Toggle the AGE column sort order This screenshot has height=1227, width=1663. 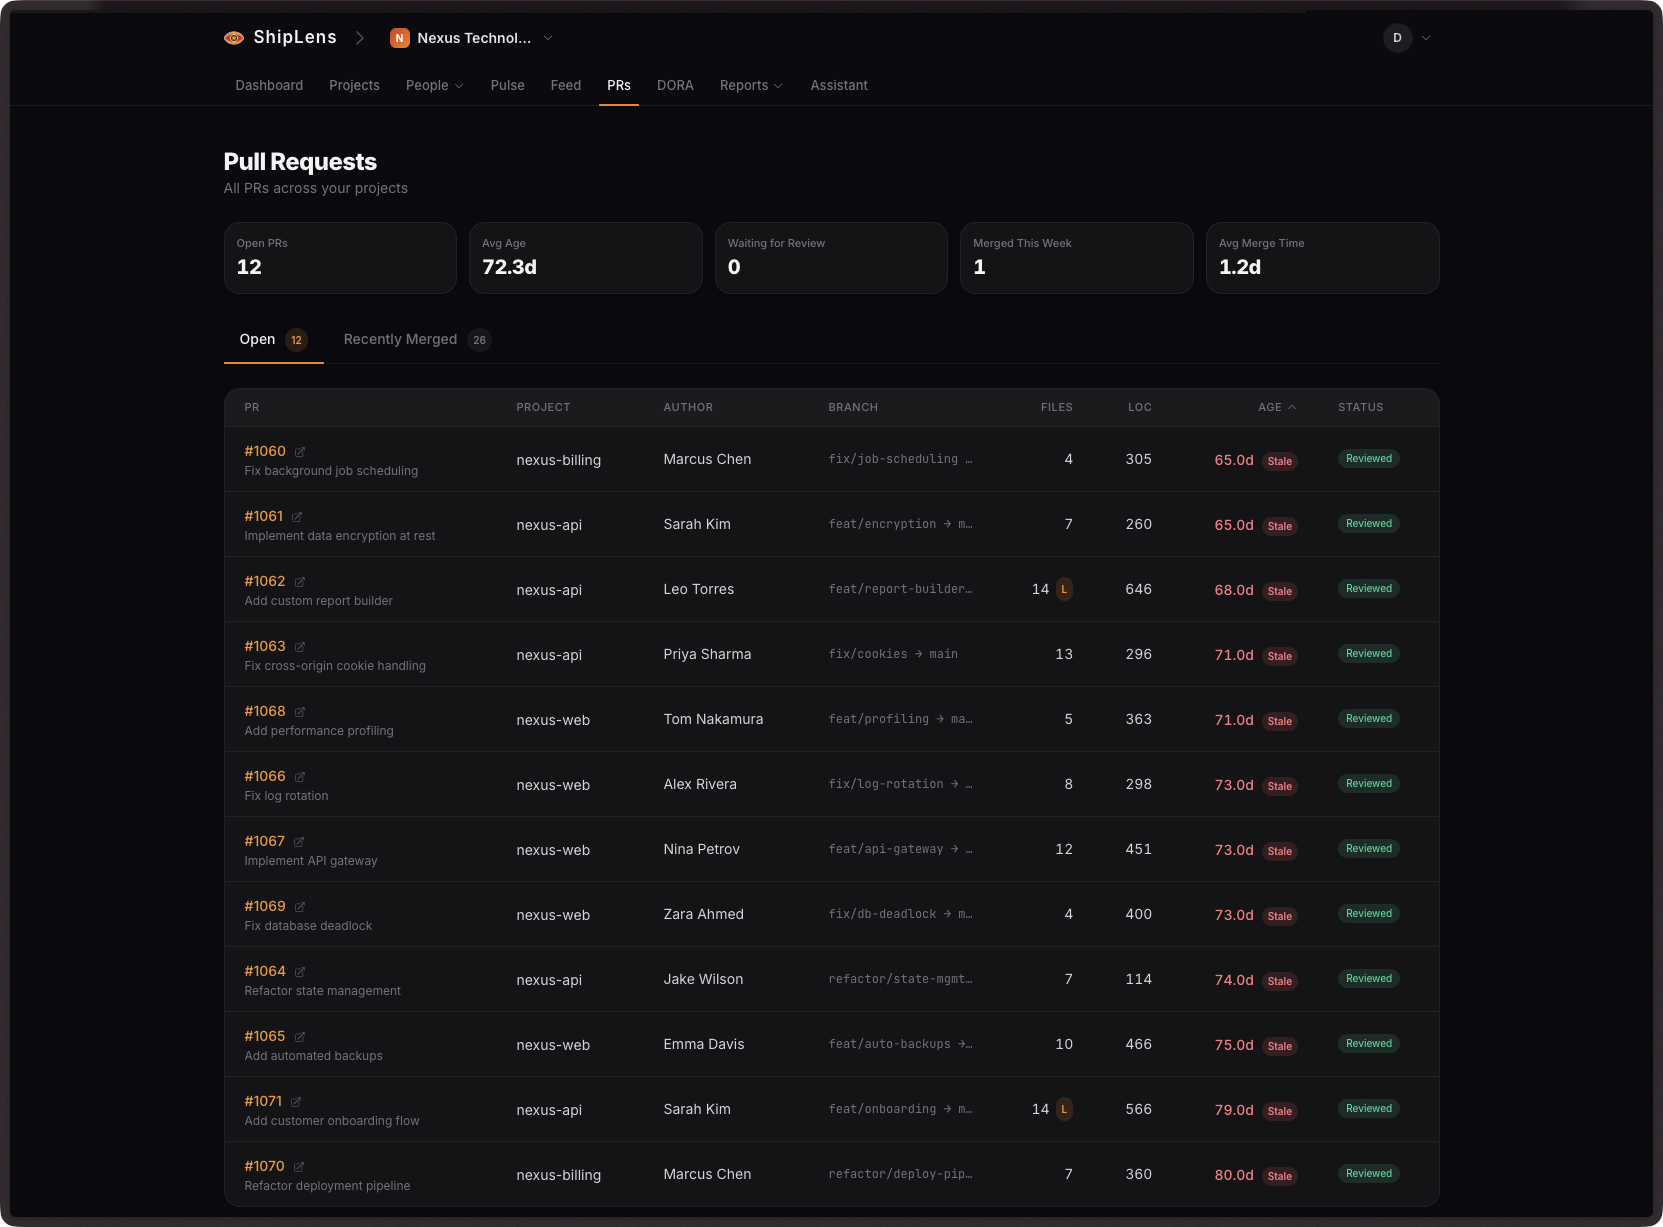click(1277, 407)
